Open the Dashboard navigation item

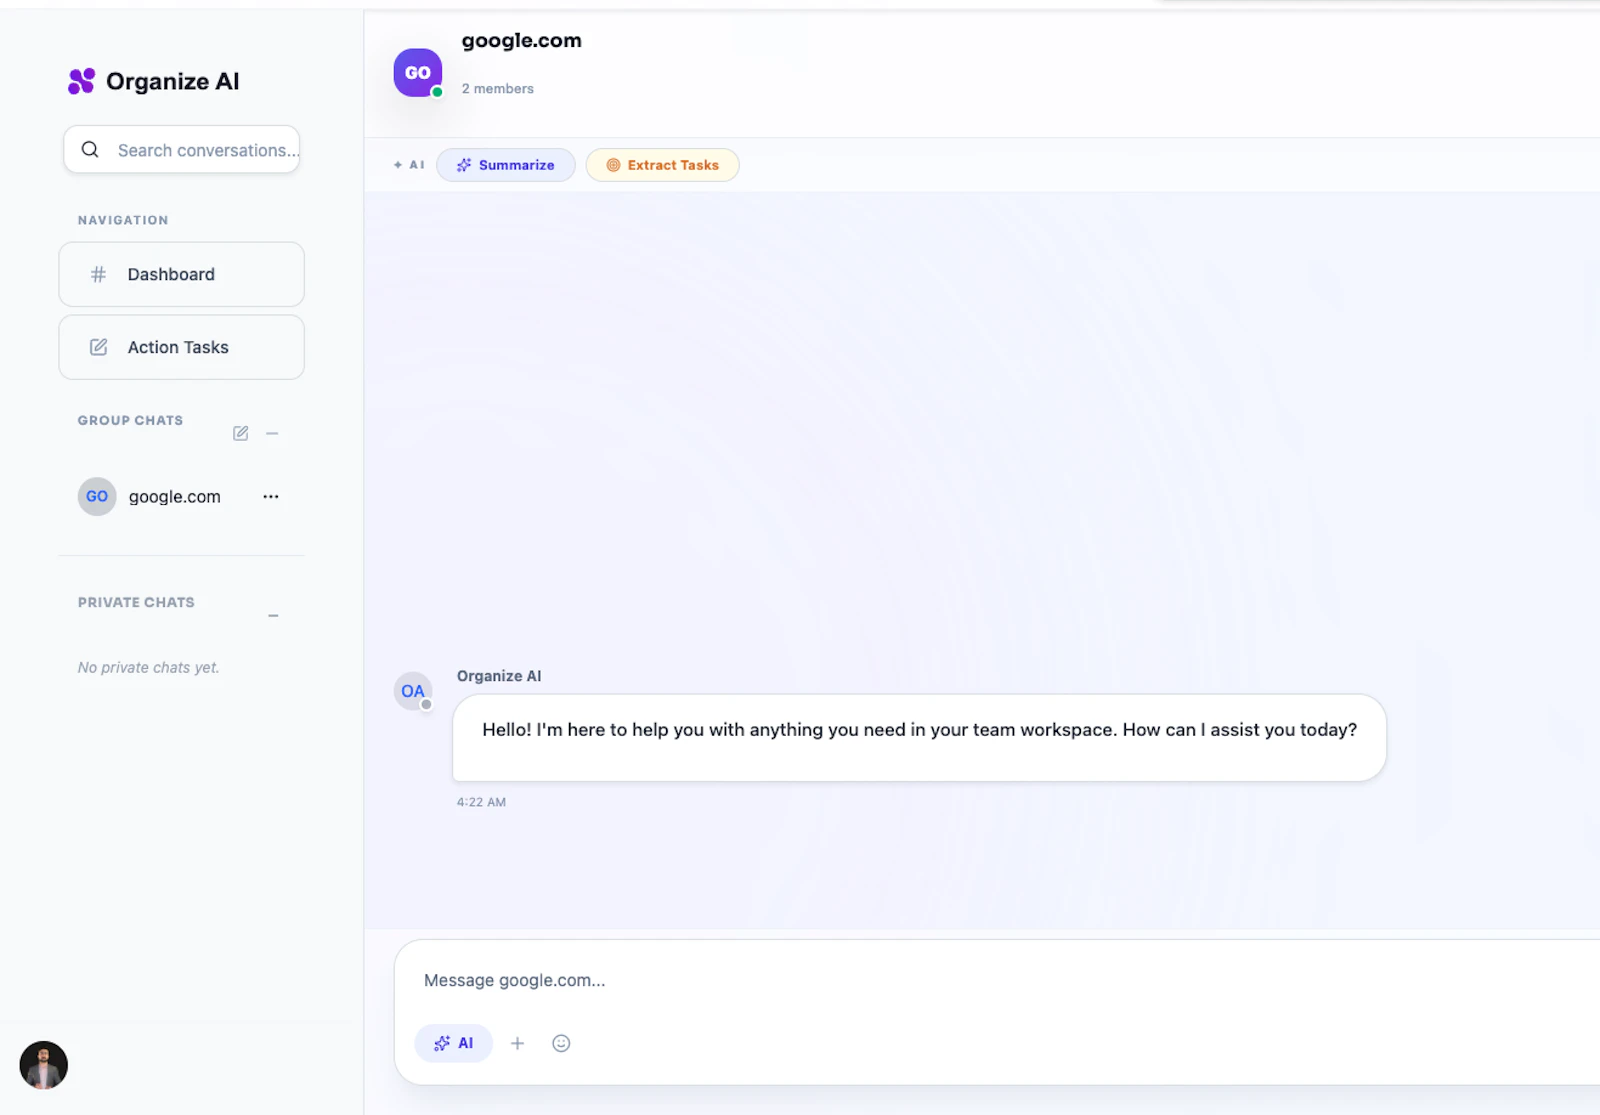pos(182,274)
